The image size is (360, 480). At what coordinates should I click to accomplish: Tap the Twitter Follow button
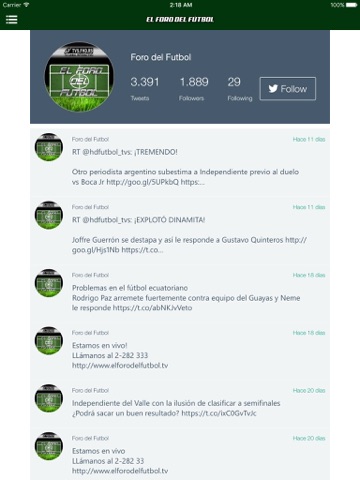288,89
